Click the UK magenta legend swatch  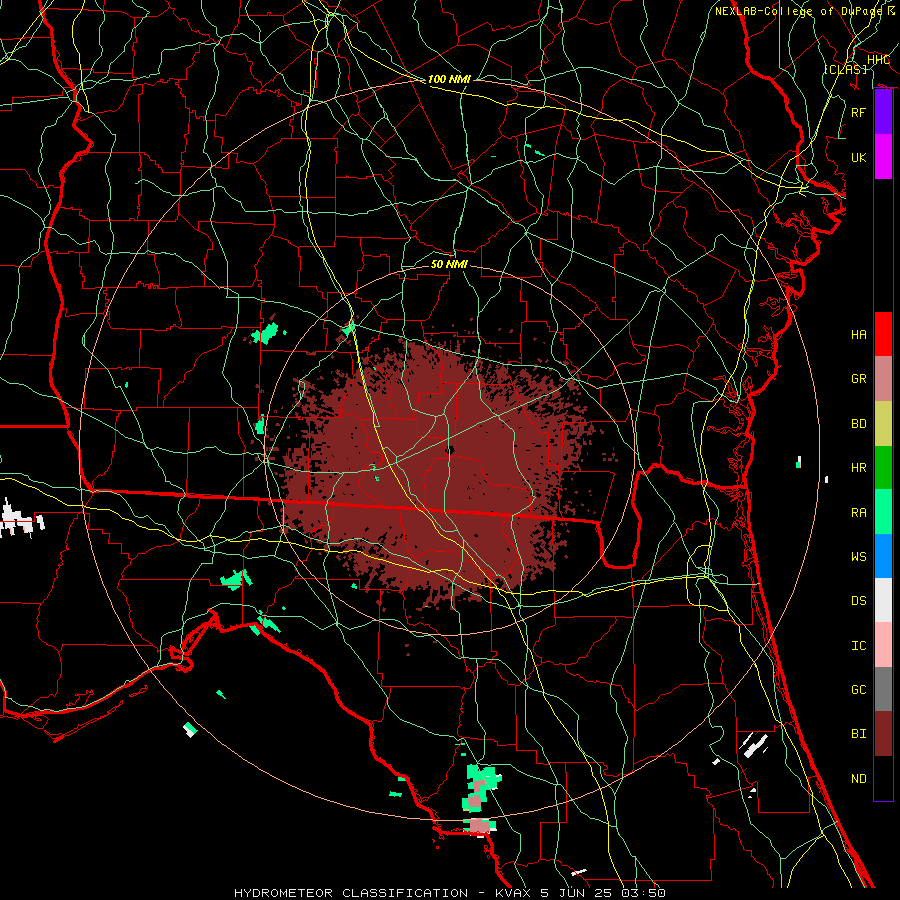pos(883,157)
